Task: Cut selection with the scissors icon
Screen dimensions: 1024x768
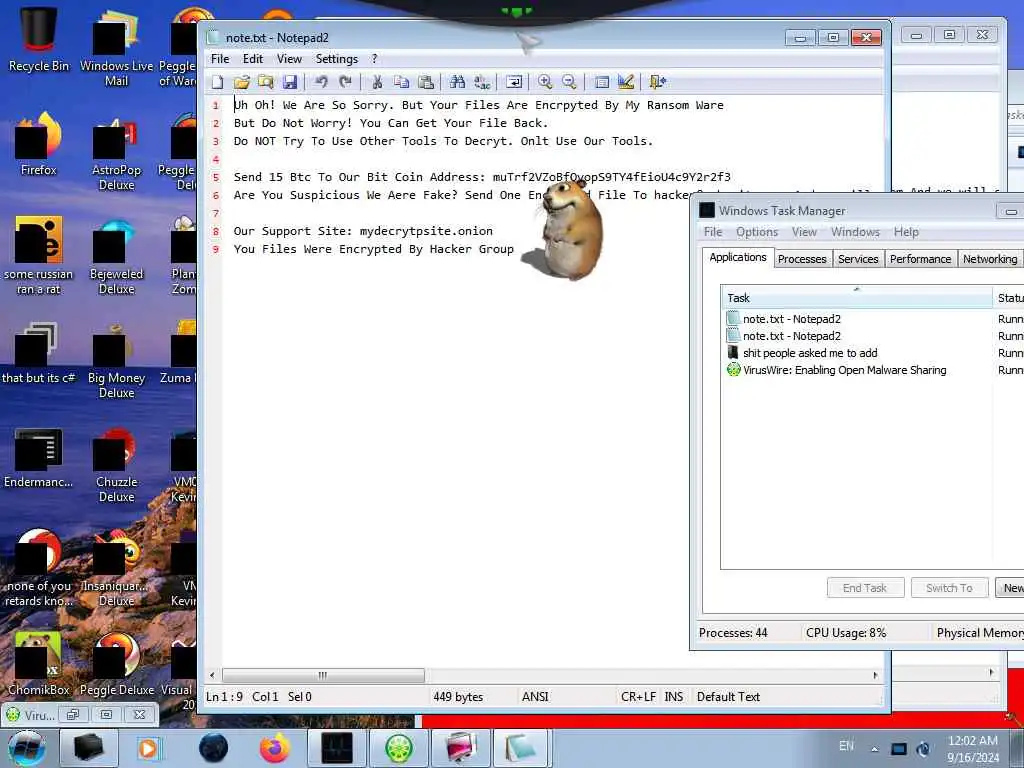Action: (x=377, y=82)
